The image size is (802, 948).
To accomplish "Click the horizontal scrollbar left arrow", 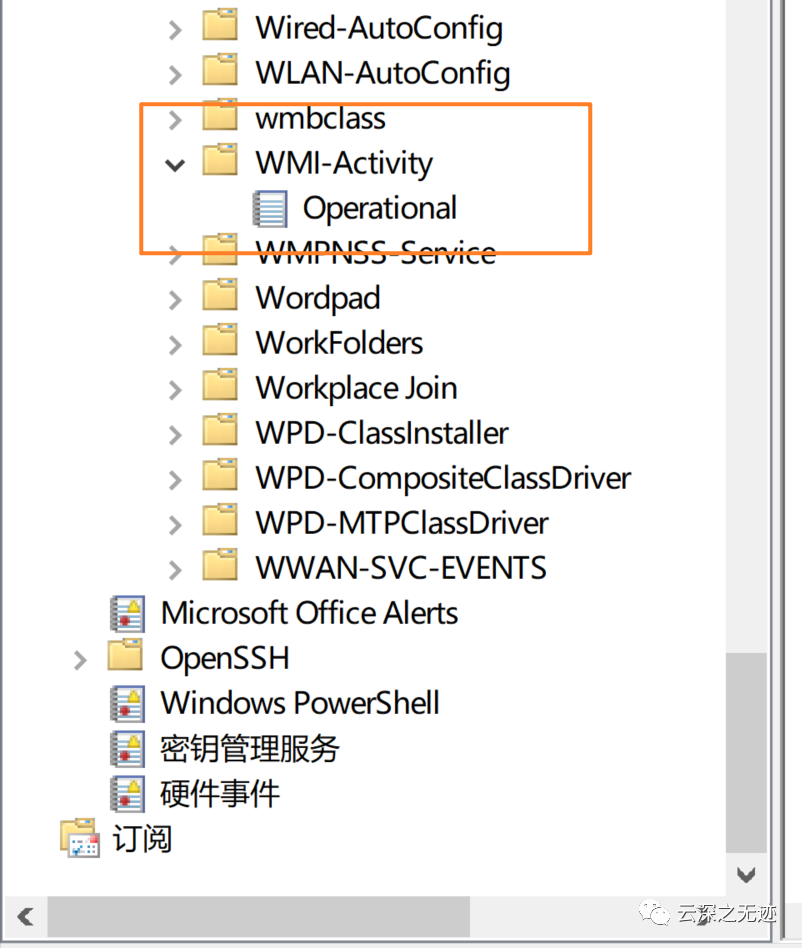I will pos(24,915).
